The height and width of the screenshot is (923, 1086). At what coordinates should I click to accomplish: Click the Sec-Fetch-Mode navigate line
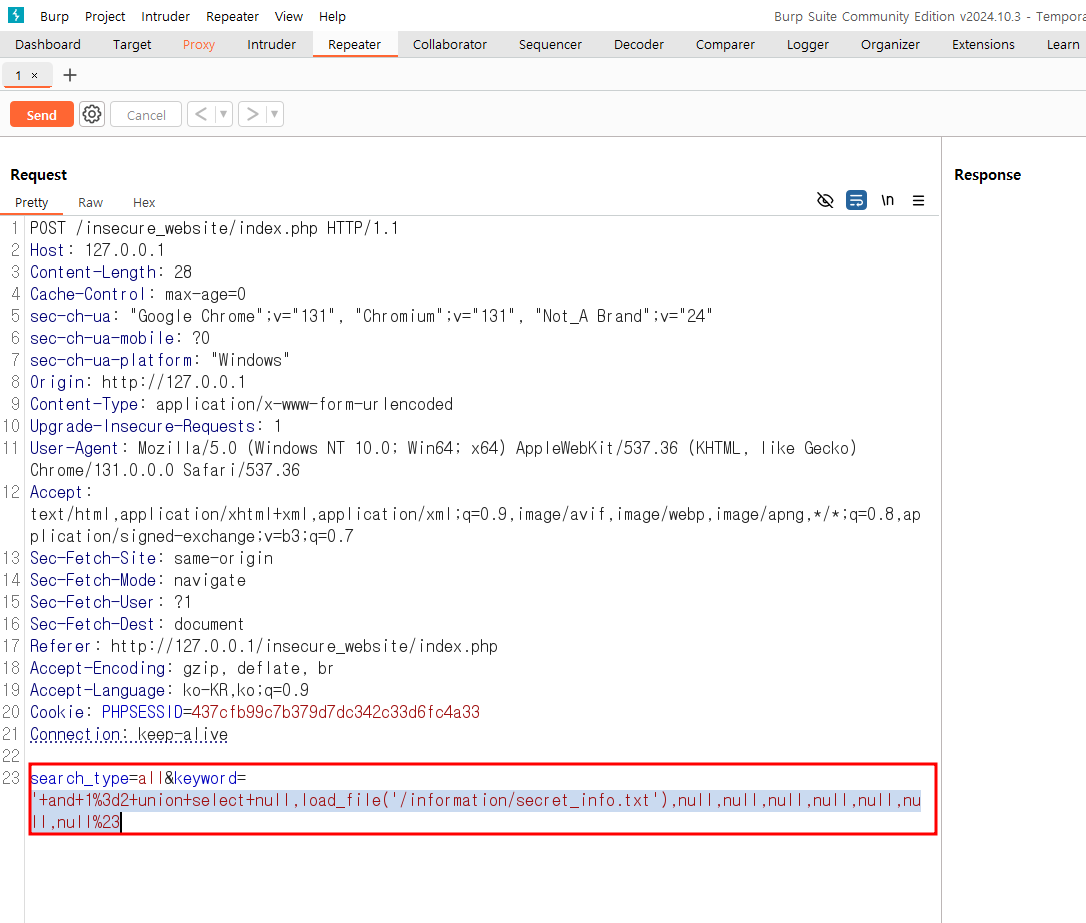pyautogui.click(x=138, y=580)
